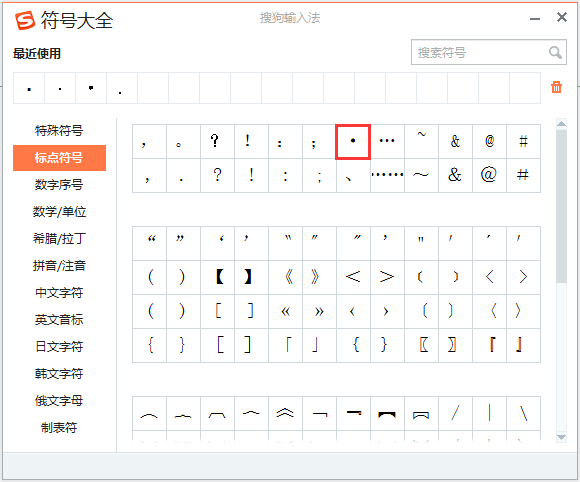Click the magnifier search icon
580x482 pixels.
point(555,52)
